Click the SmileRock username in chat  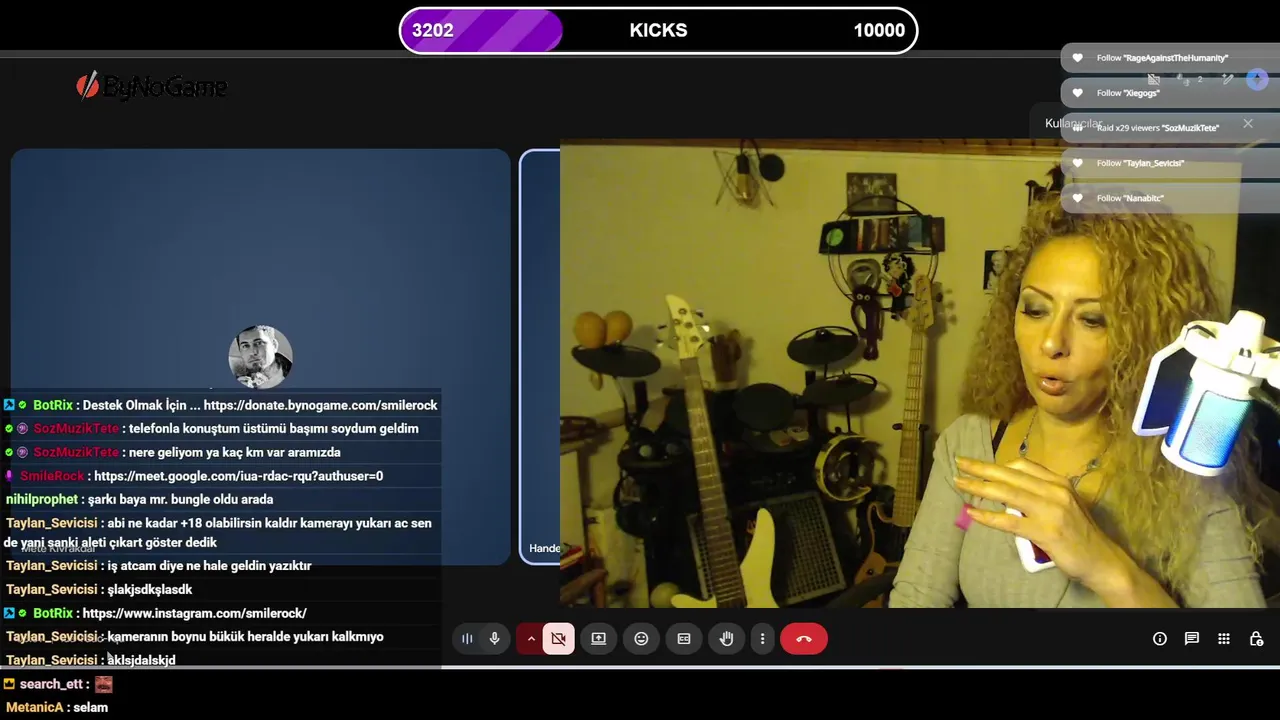click(52, 476)
